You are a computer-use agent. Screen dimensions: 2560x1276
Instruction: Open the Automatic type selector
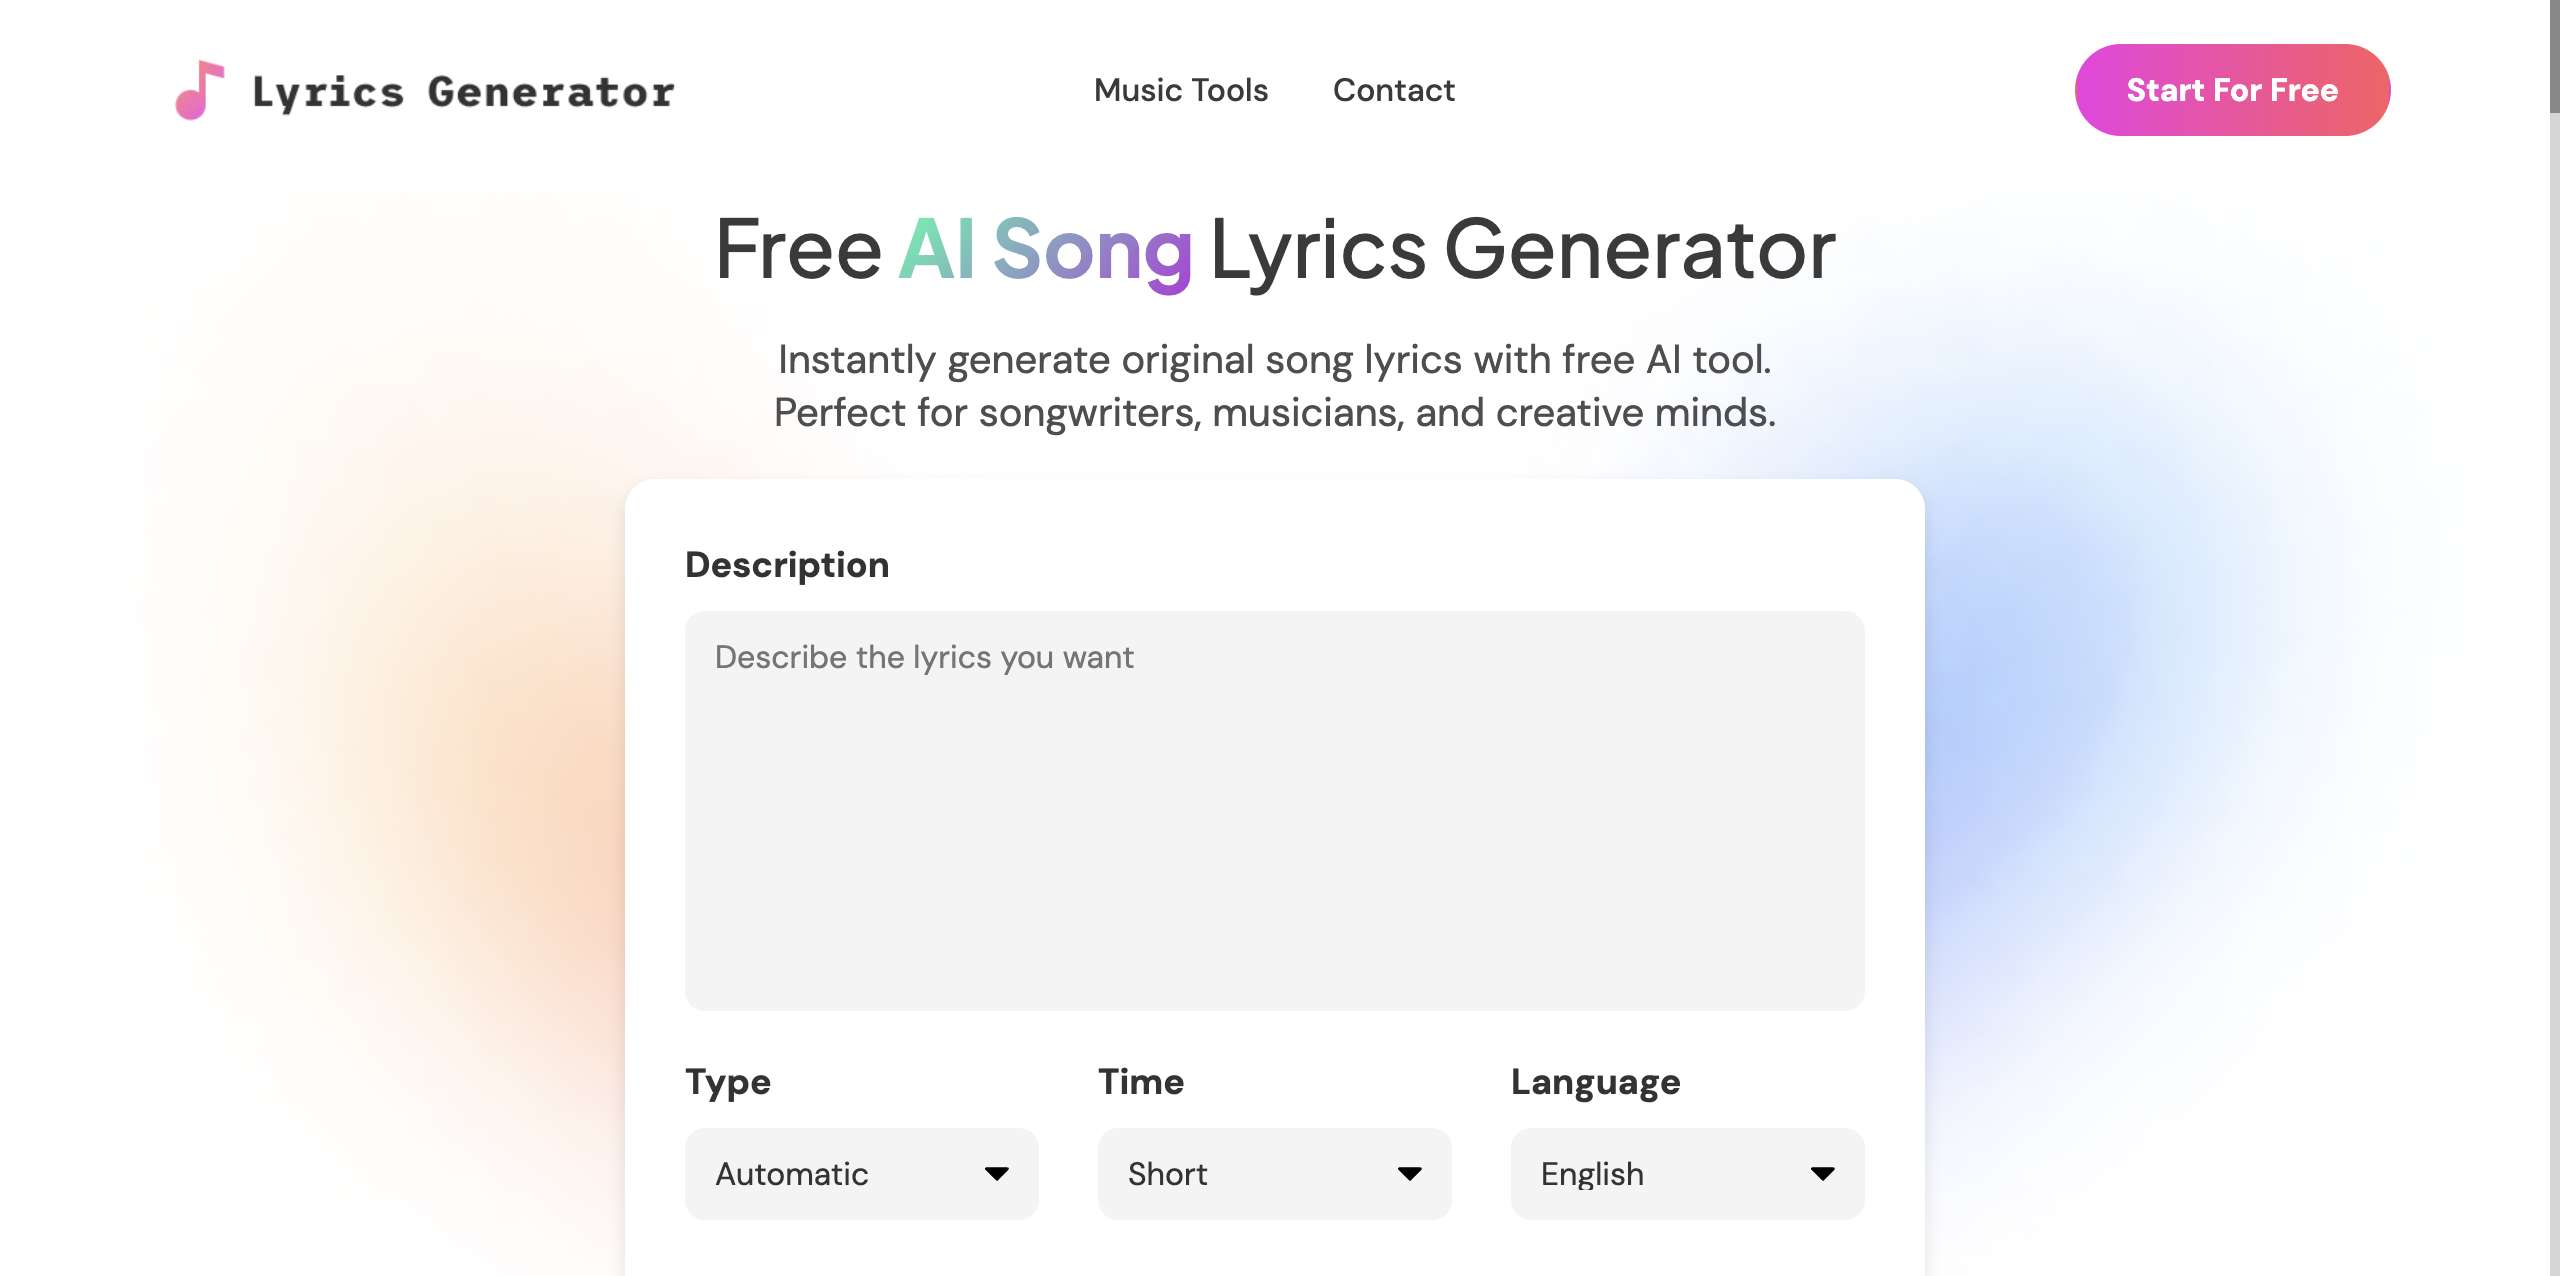[861, 1173]
